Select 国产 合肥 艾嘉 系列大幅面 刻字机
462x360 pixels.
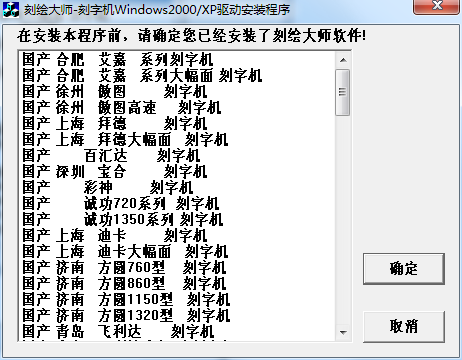coord(177,76)
